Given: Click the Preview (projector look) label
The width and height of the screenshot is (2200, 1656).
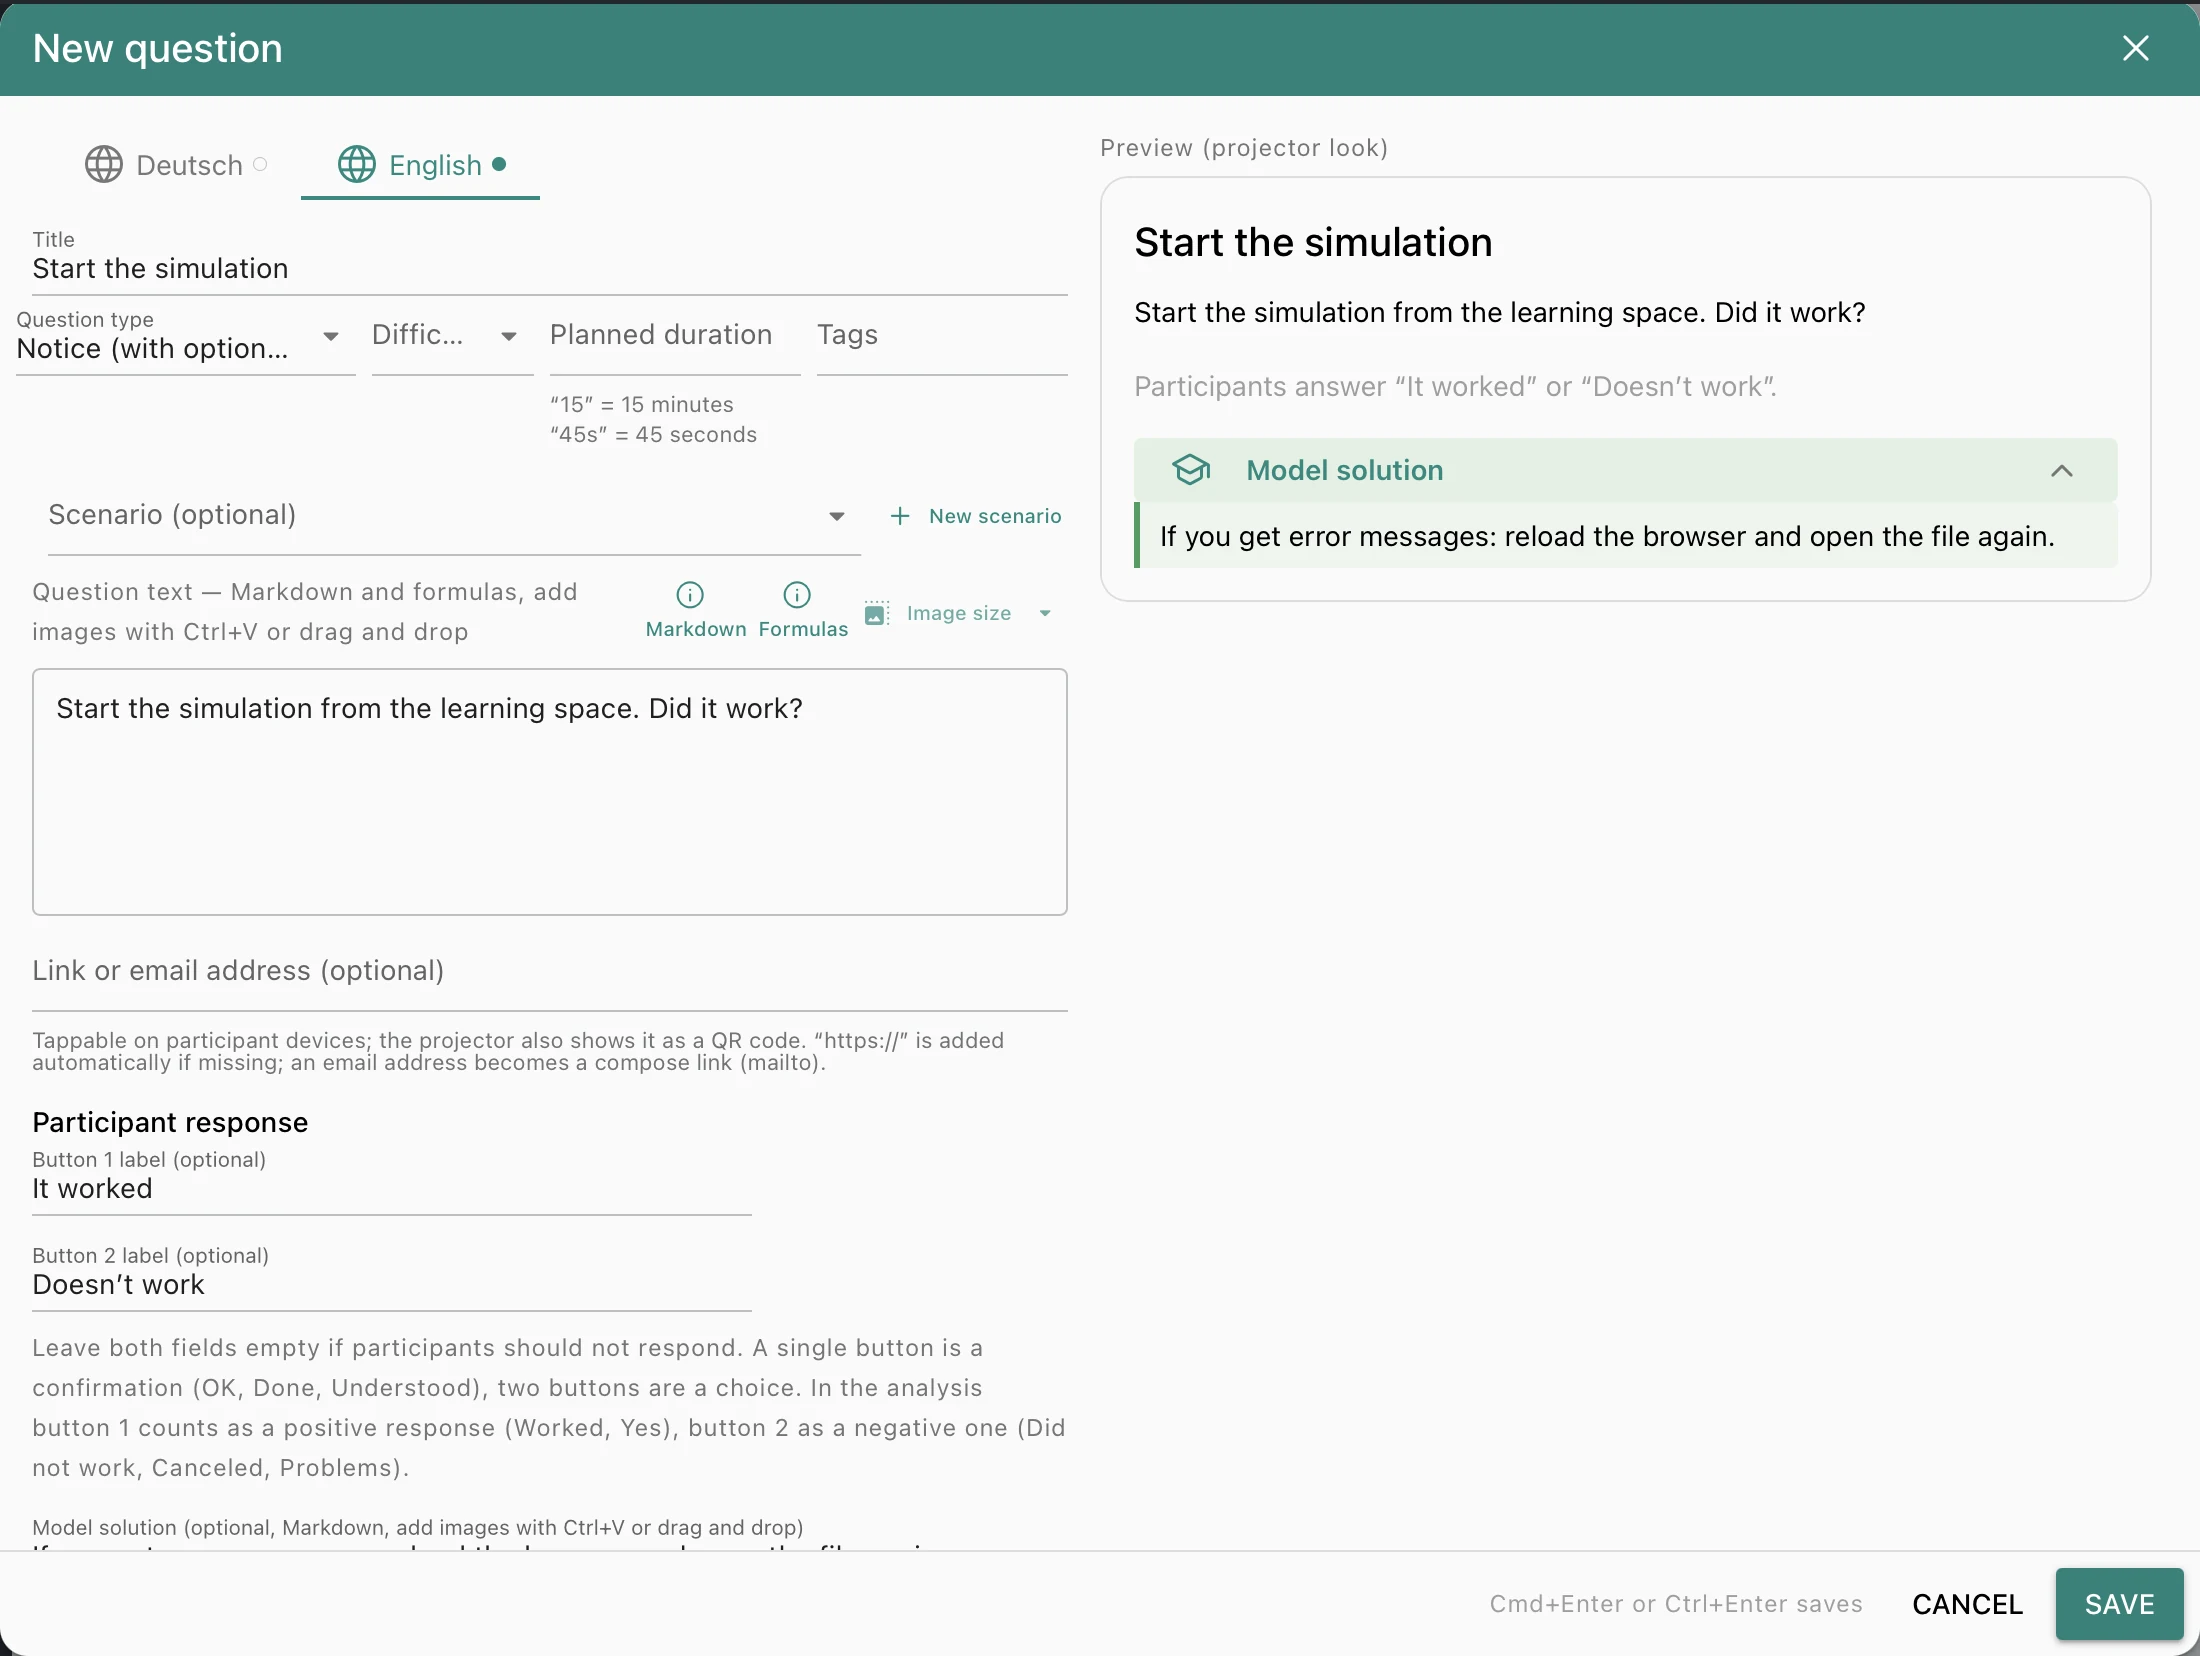Looking at the screenshot, I should point(1244,148).
